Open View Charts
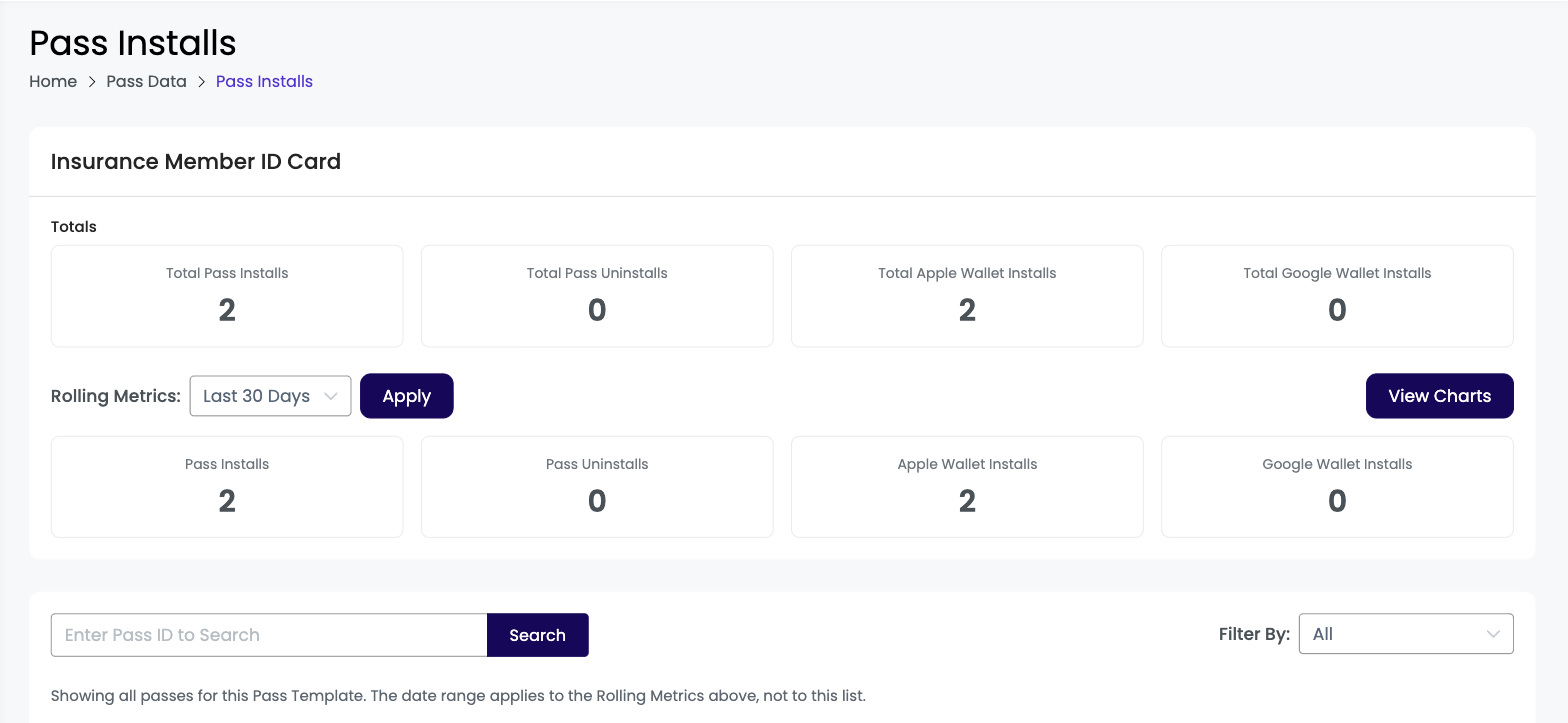Viewport: 1568px width, 723px height. click(x=1440, y=396)
